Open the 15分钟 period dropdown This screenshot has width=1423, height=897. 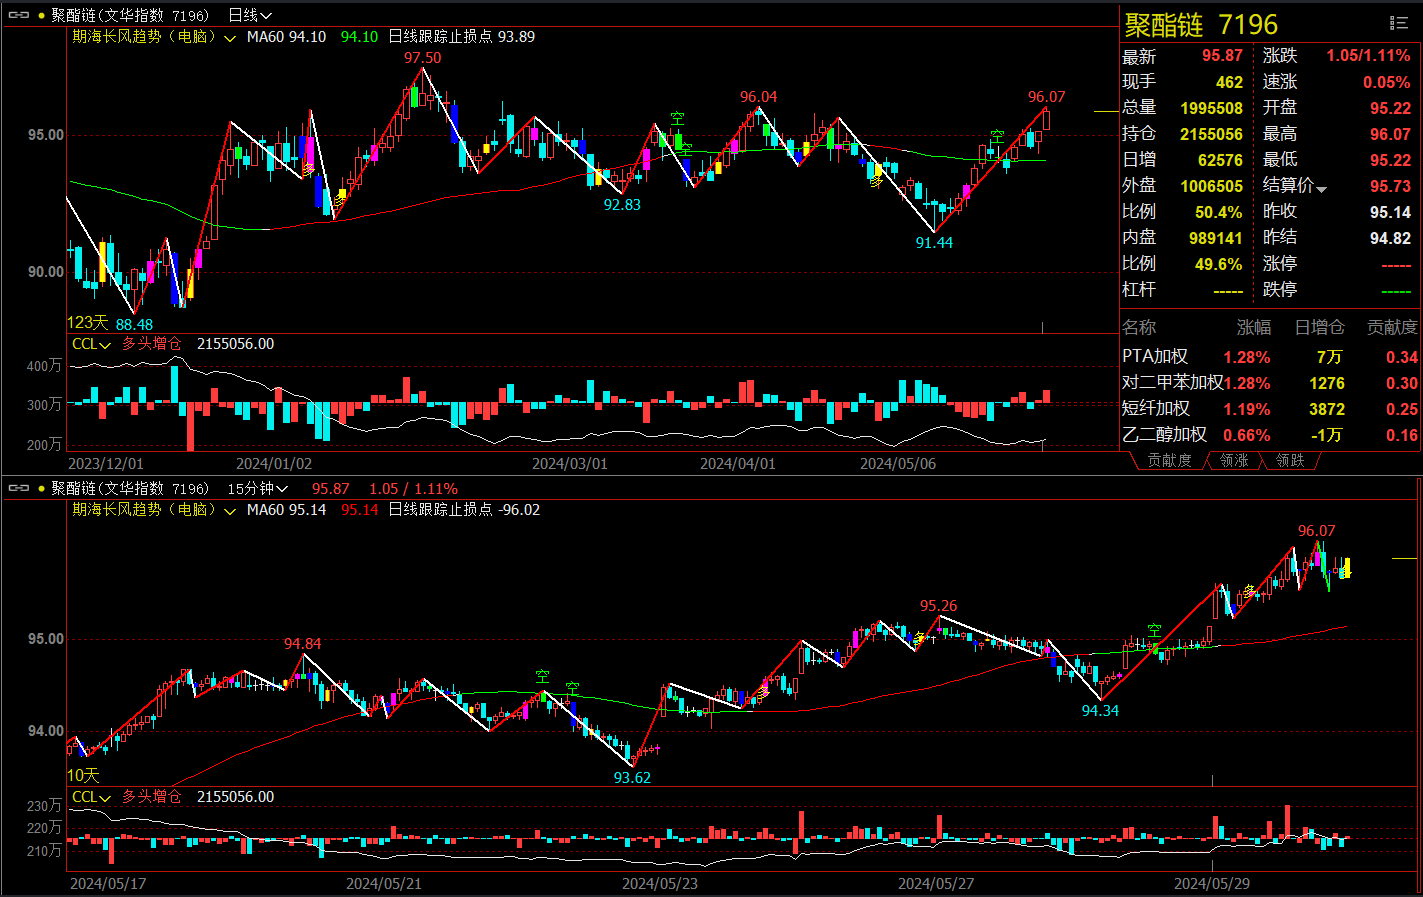258,488
